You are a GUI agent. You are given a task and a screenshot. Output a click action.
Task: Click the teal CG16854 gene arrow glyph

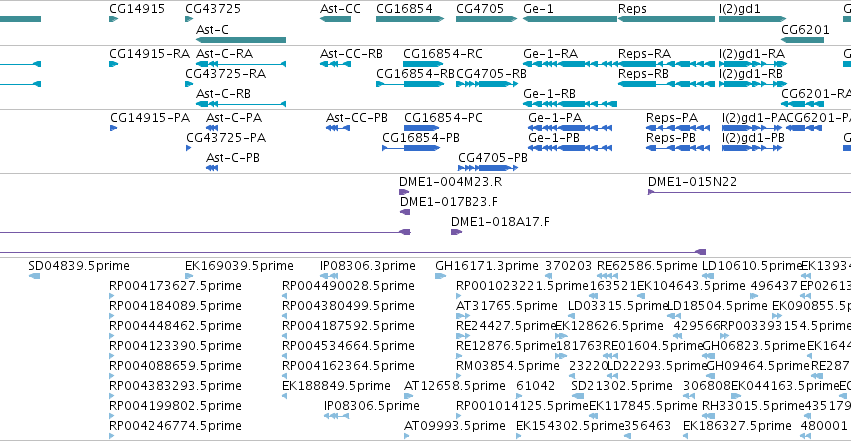point(410,19)
